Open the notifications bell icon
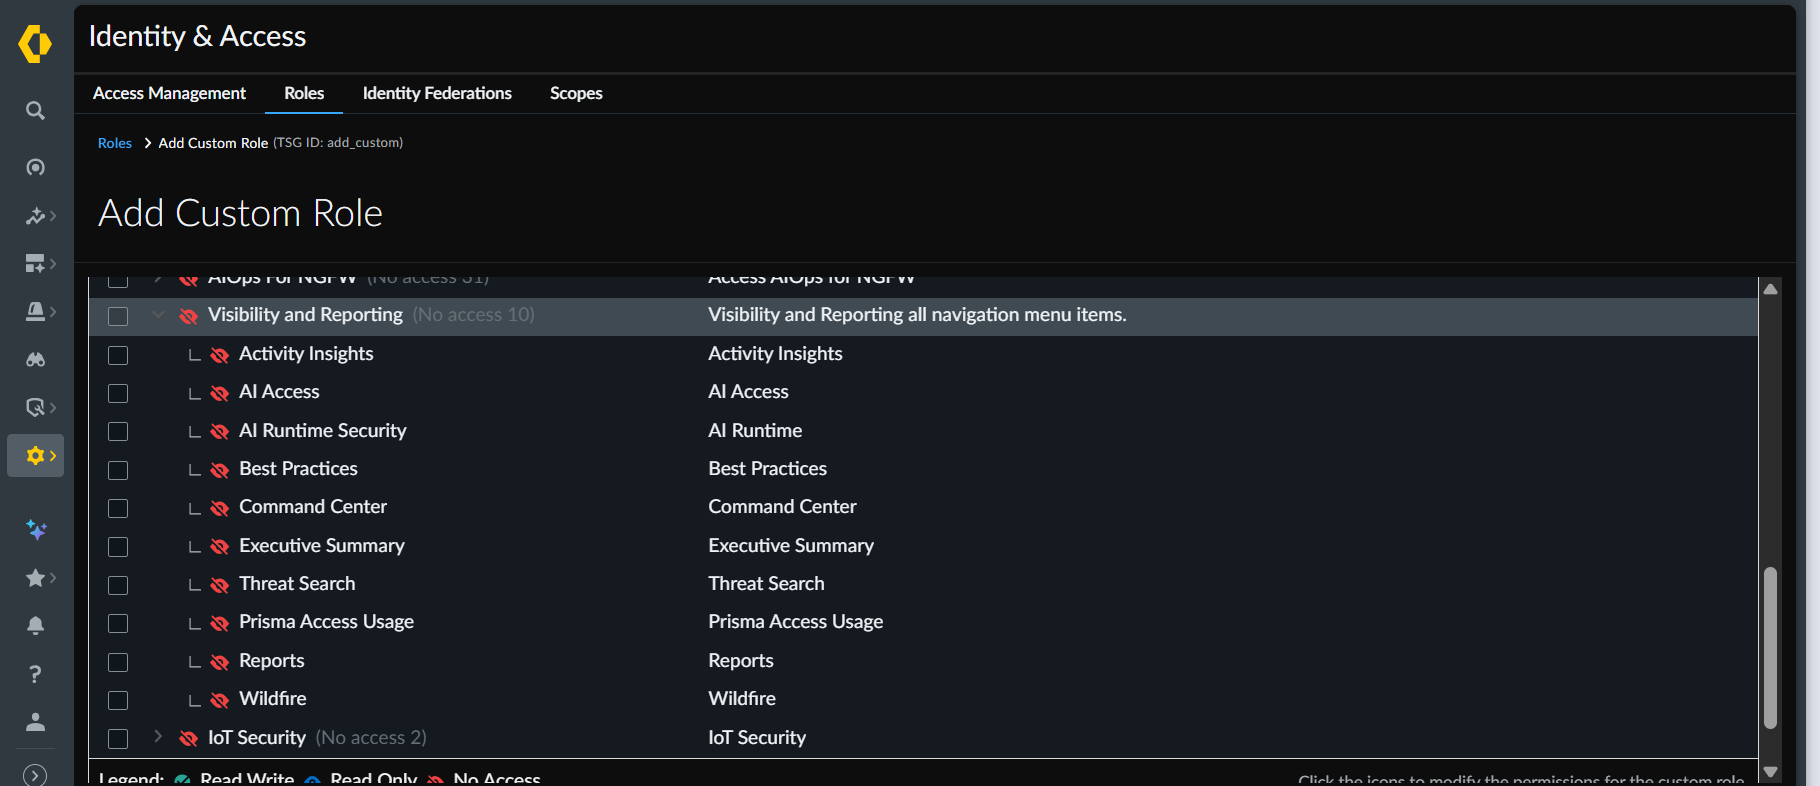 click(x=35, y=626)
